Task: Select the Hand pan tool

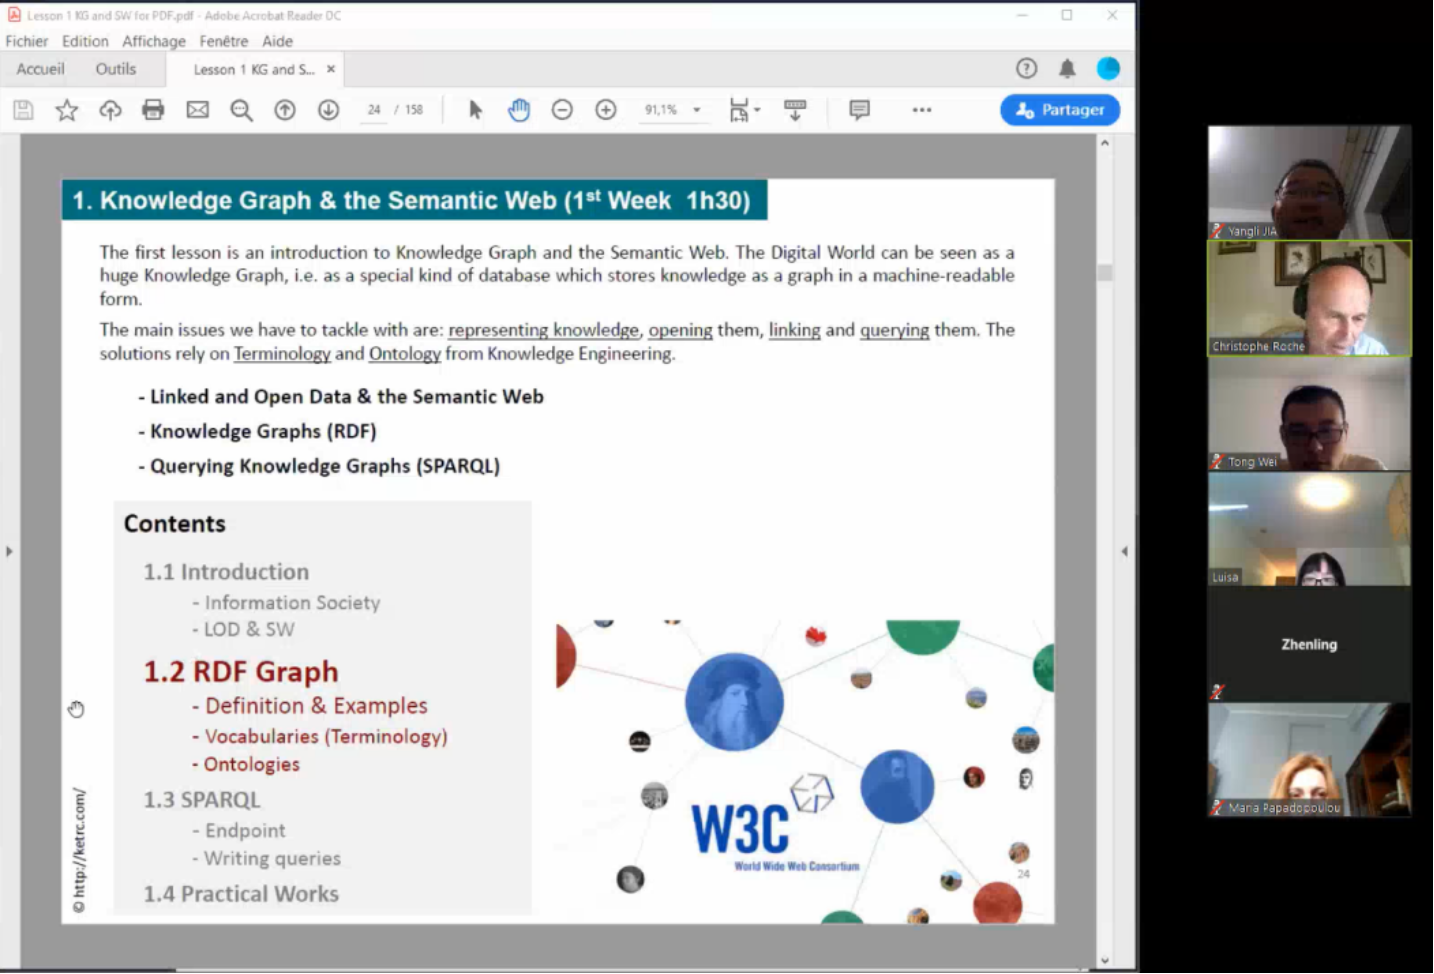Action: coord(518,110)
